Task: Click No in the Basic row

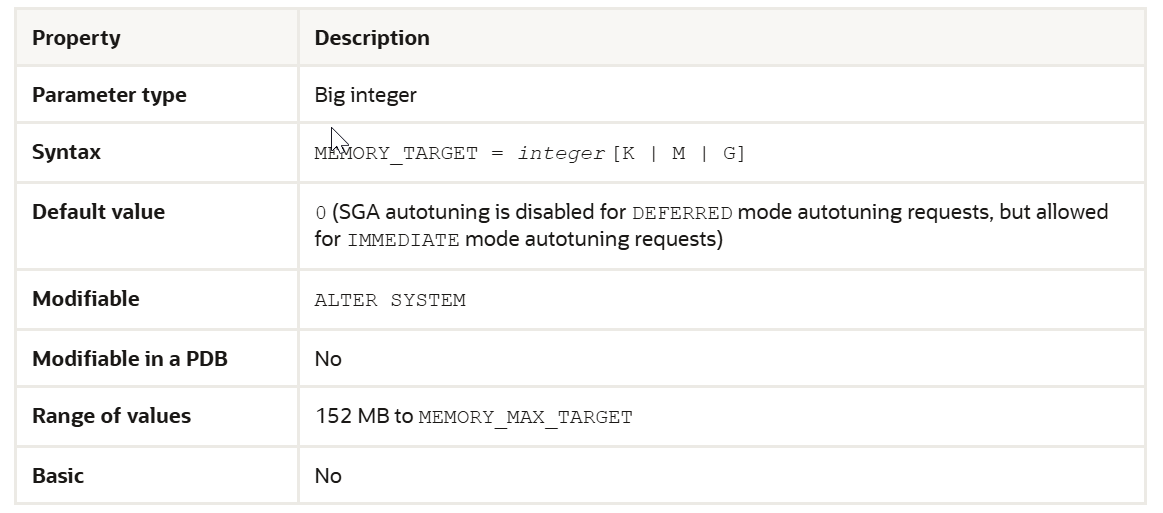Action: coord(328,475)
